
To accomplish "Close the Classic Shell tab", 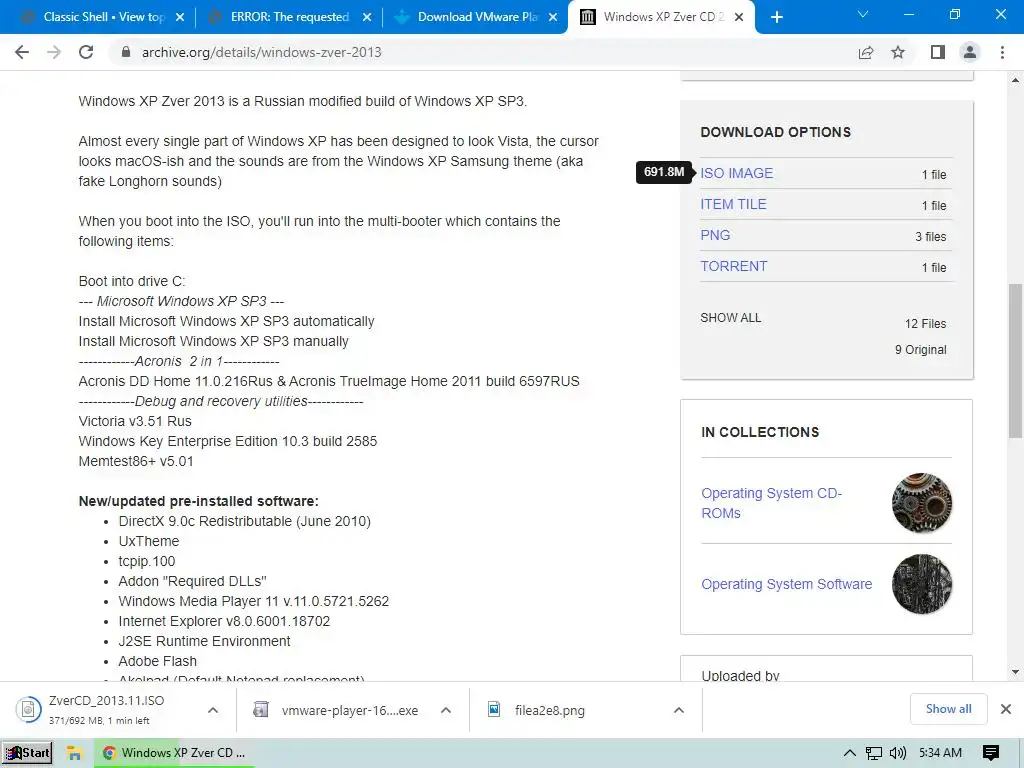I will point(180,18).
